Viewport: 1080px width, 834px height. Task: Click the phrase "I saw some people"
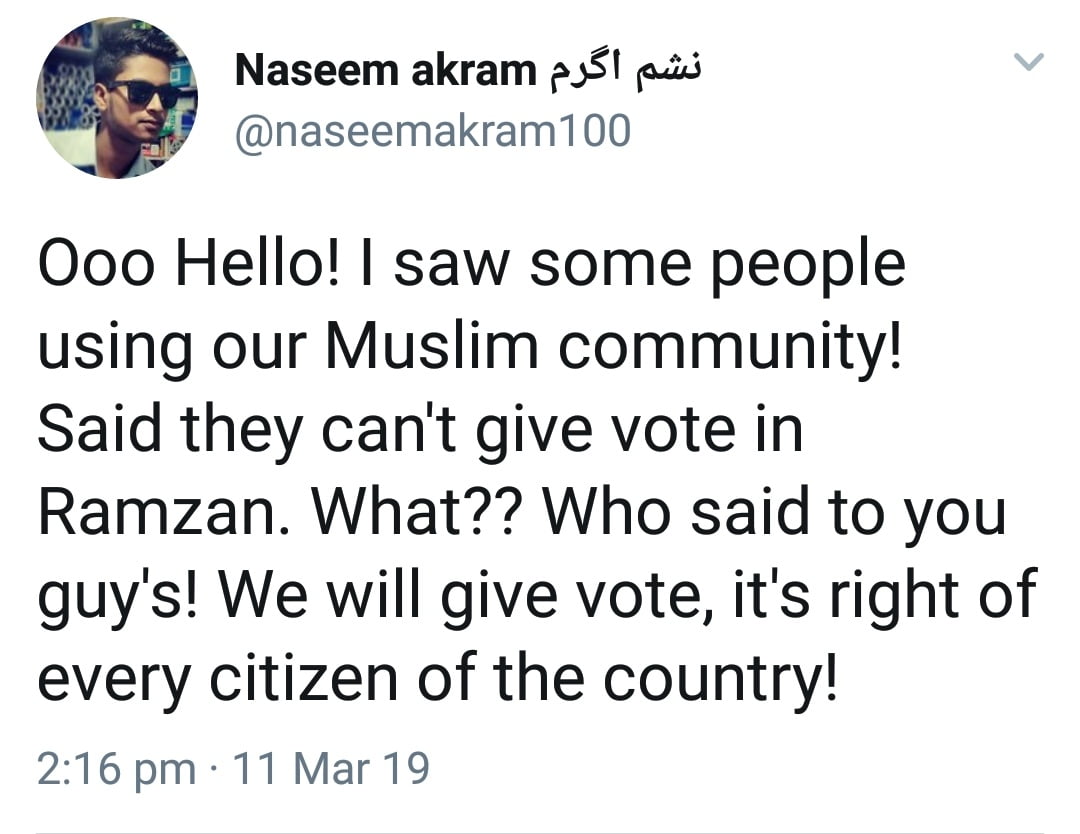pos(649,266)
